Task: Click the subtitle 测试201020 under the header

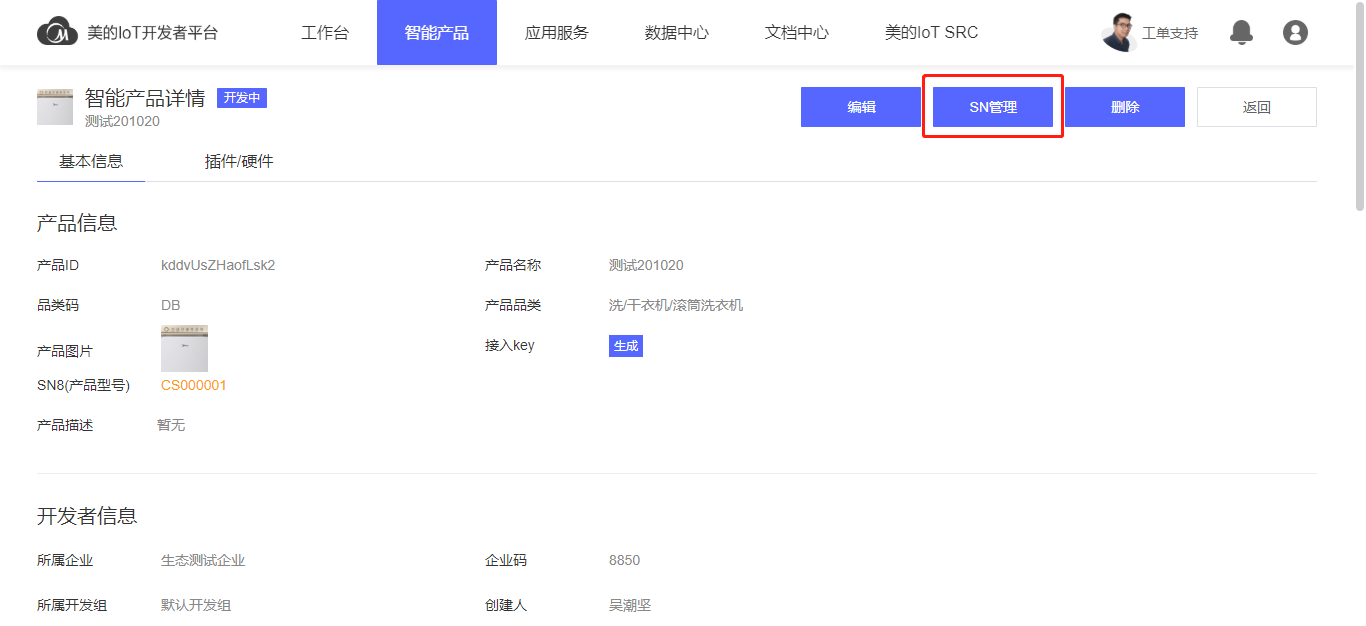Action: (x=122, y=121)
